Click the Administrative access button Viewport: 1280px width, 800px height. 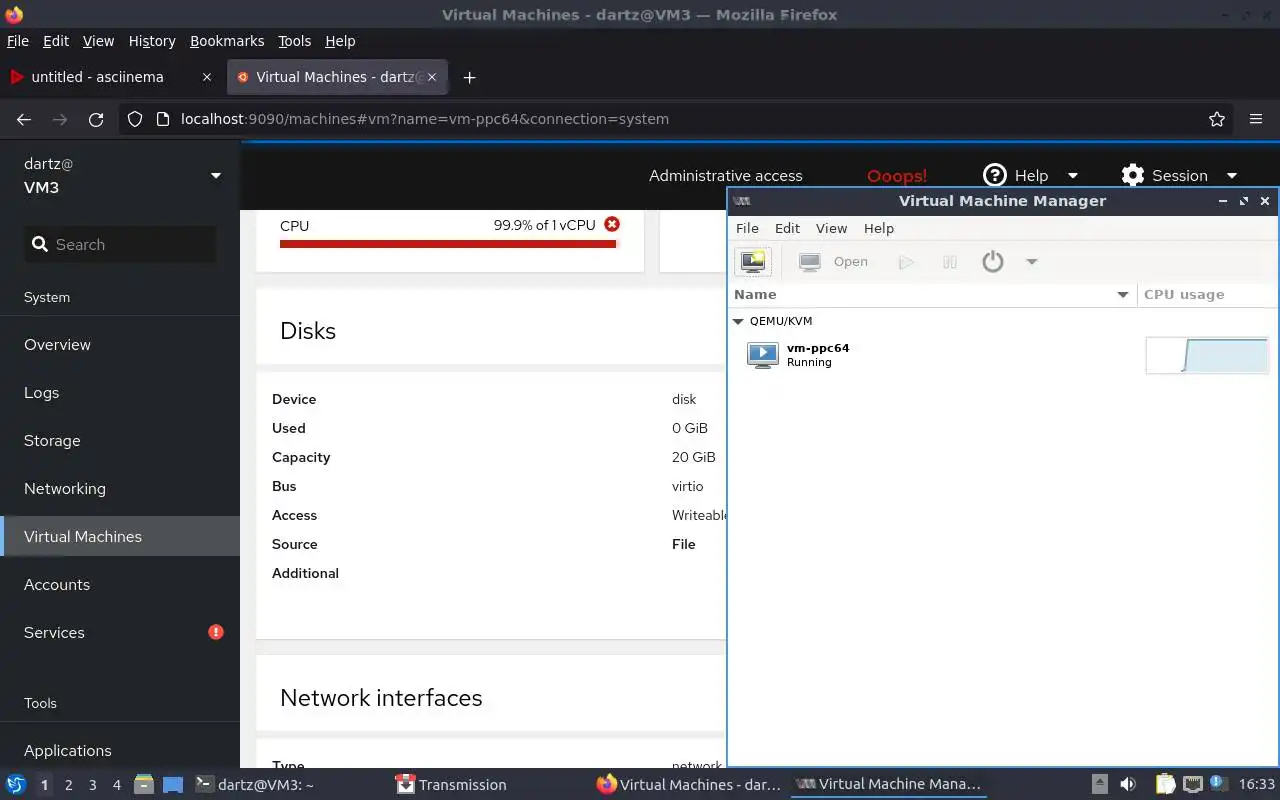click(x=725, y=176)
